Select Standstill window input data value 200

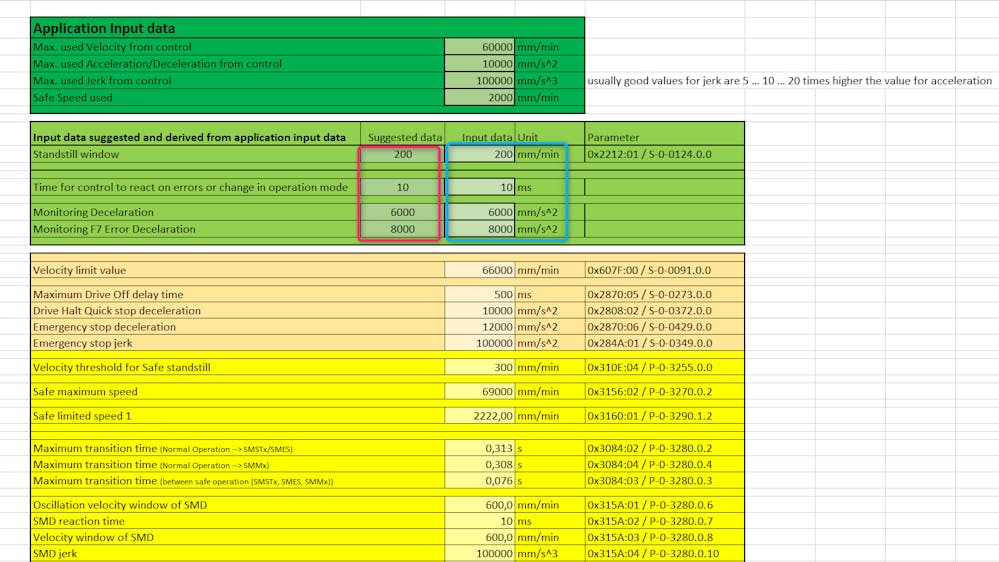tap(479, 154)
